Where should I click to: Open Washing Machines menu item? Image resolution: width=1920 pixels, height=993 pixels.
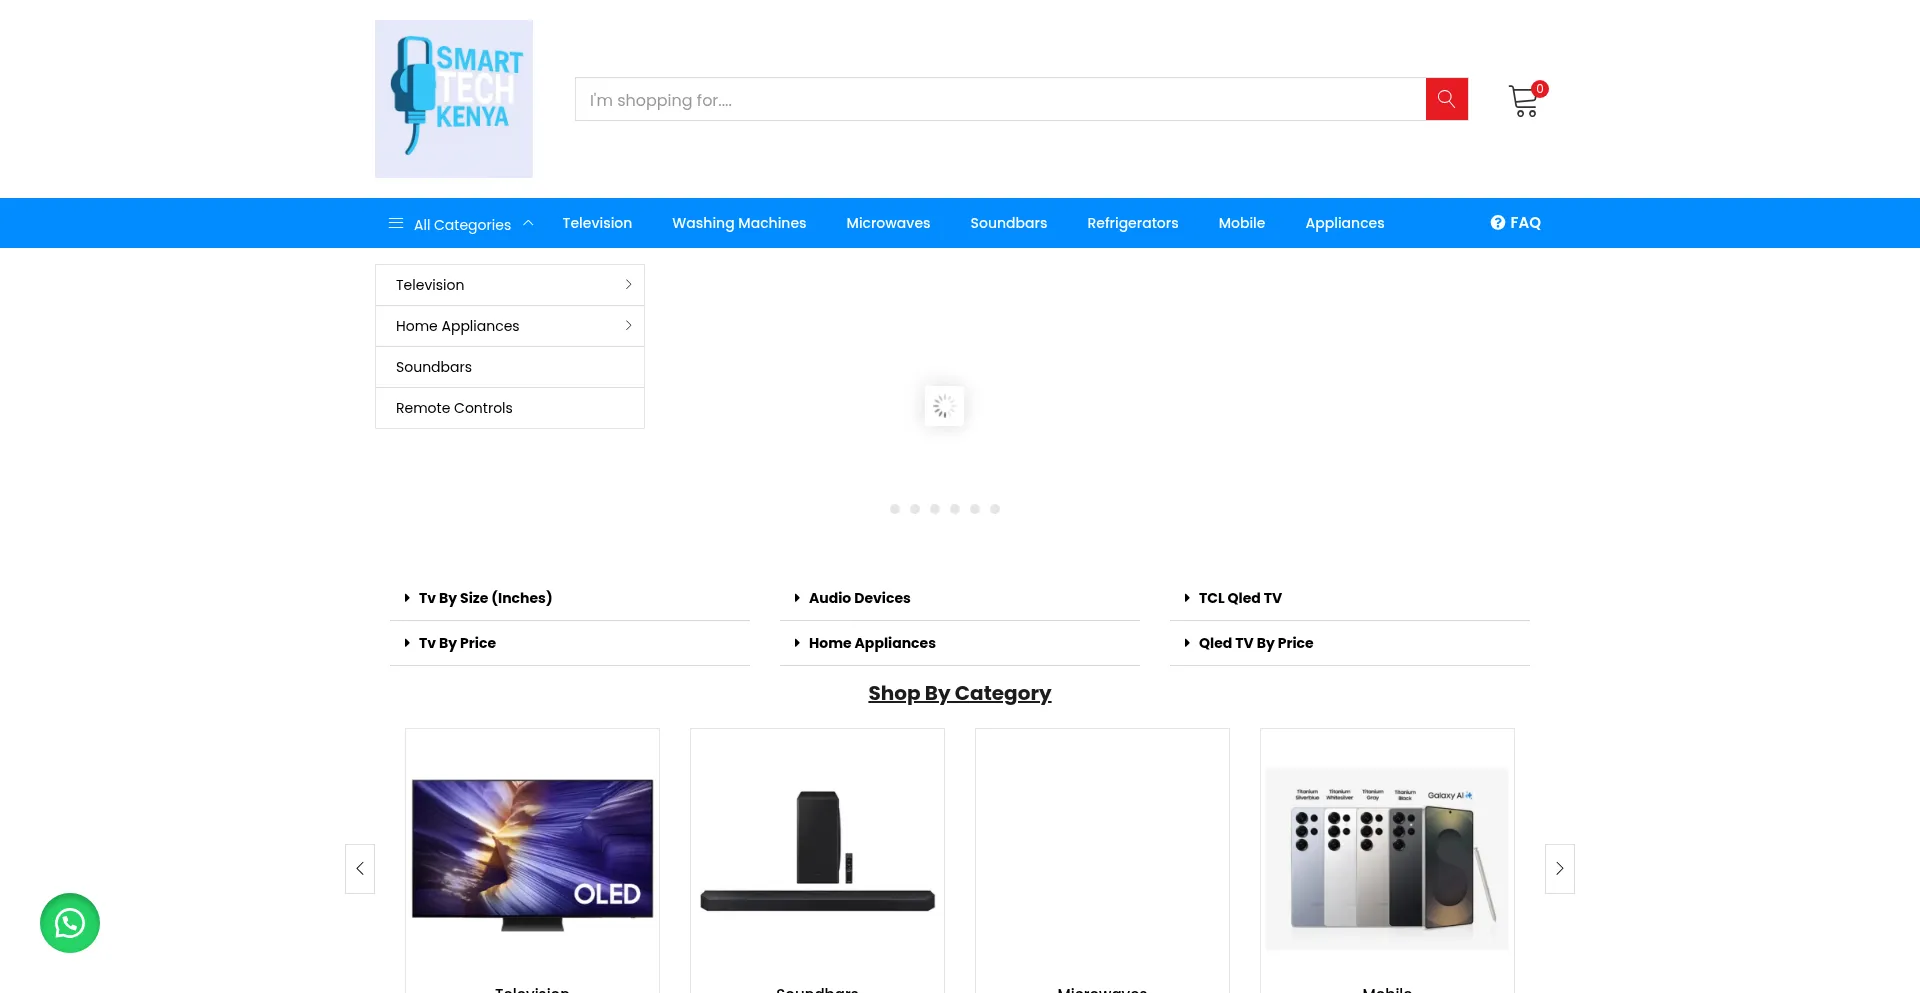pyautogui.click(x=739, y=223)
